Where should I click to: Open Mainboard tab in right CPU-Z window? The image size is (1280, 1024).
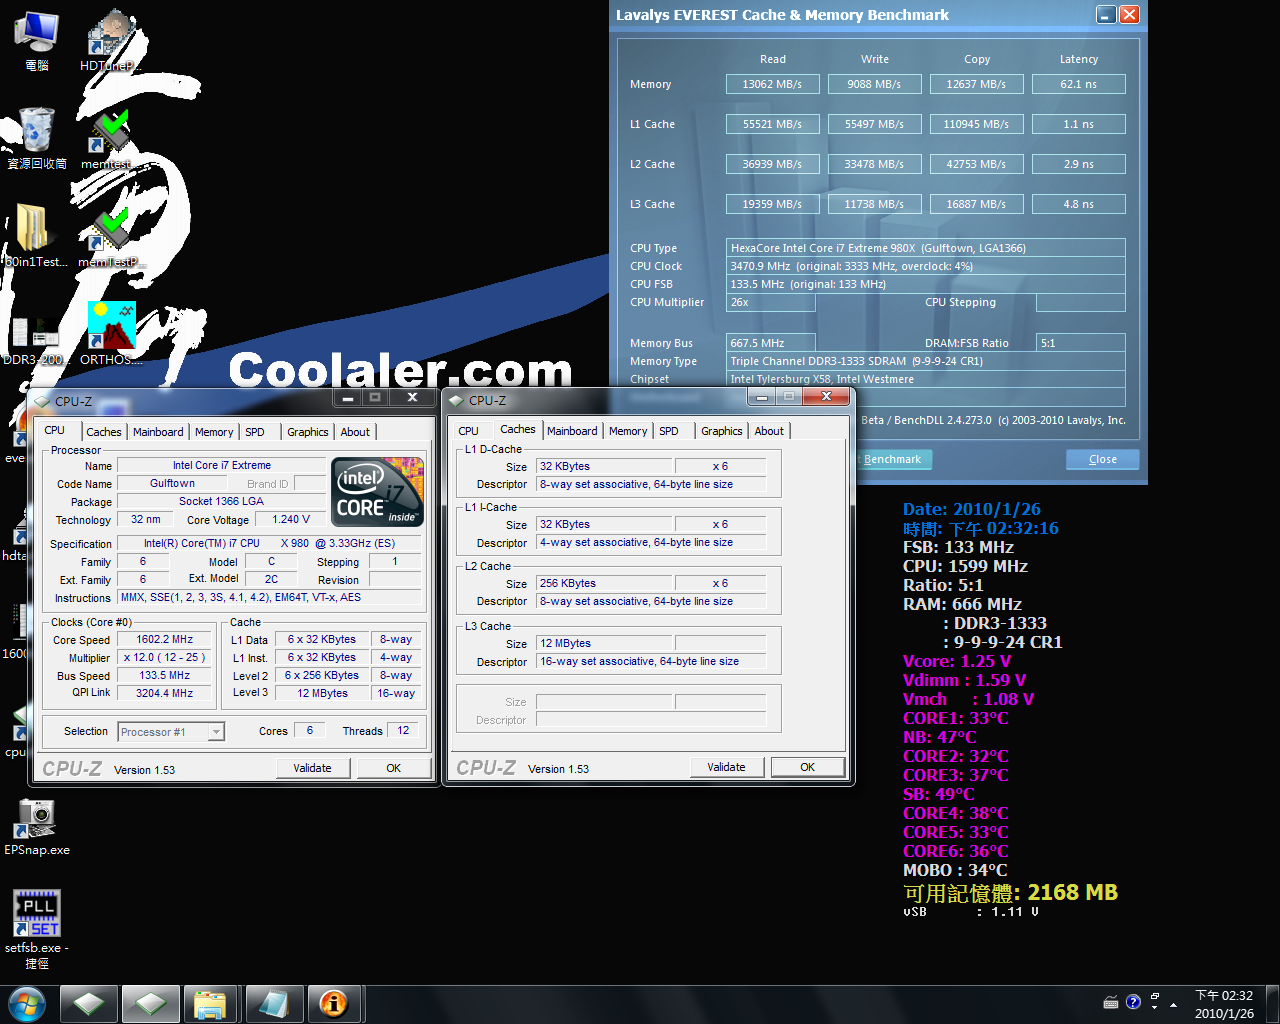point(572,431)
